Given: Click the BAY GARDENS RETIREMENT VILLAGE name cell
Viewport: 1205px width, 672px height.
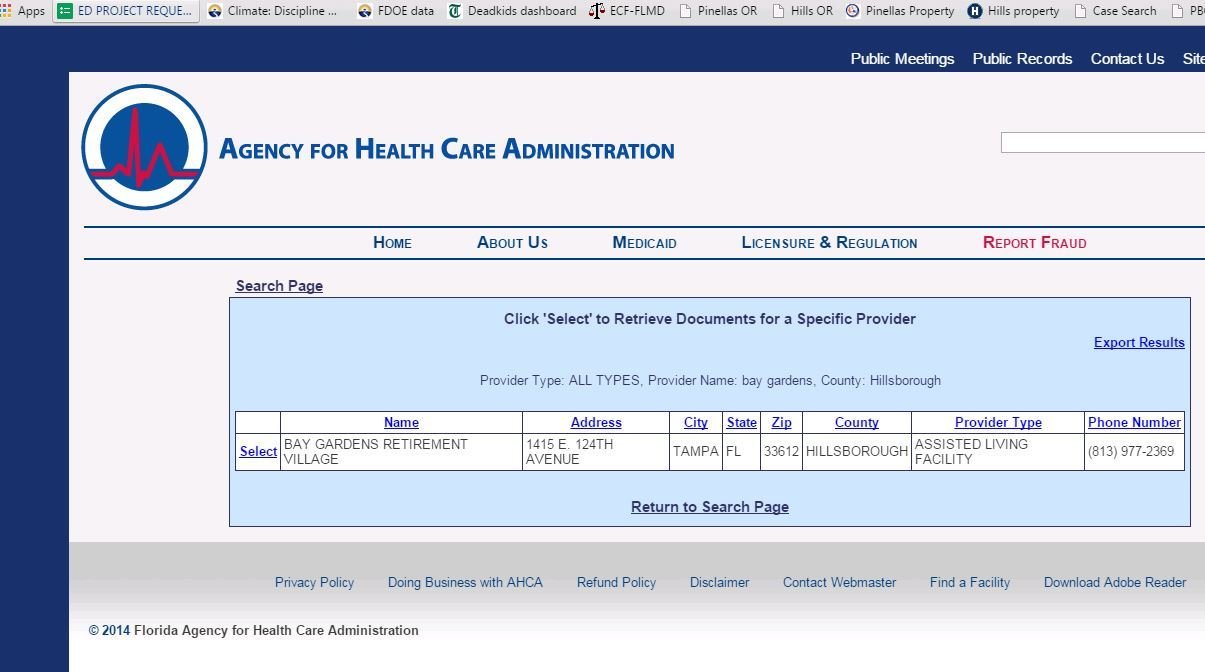Looking at the screenshot, I should [x=401, y=452].
